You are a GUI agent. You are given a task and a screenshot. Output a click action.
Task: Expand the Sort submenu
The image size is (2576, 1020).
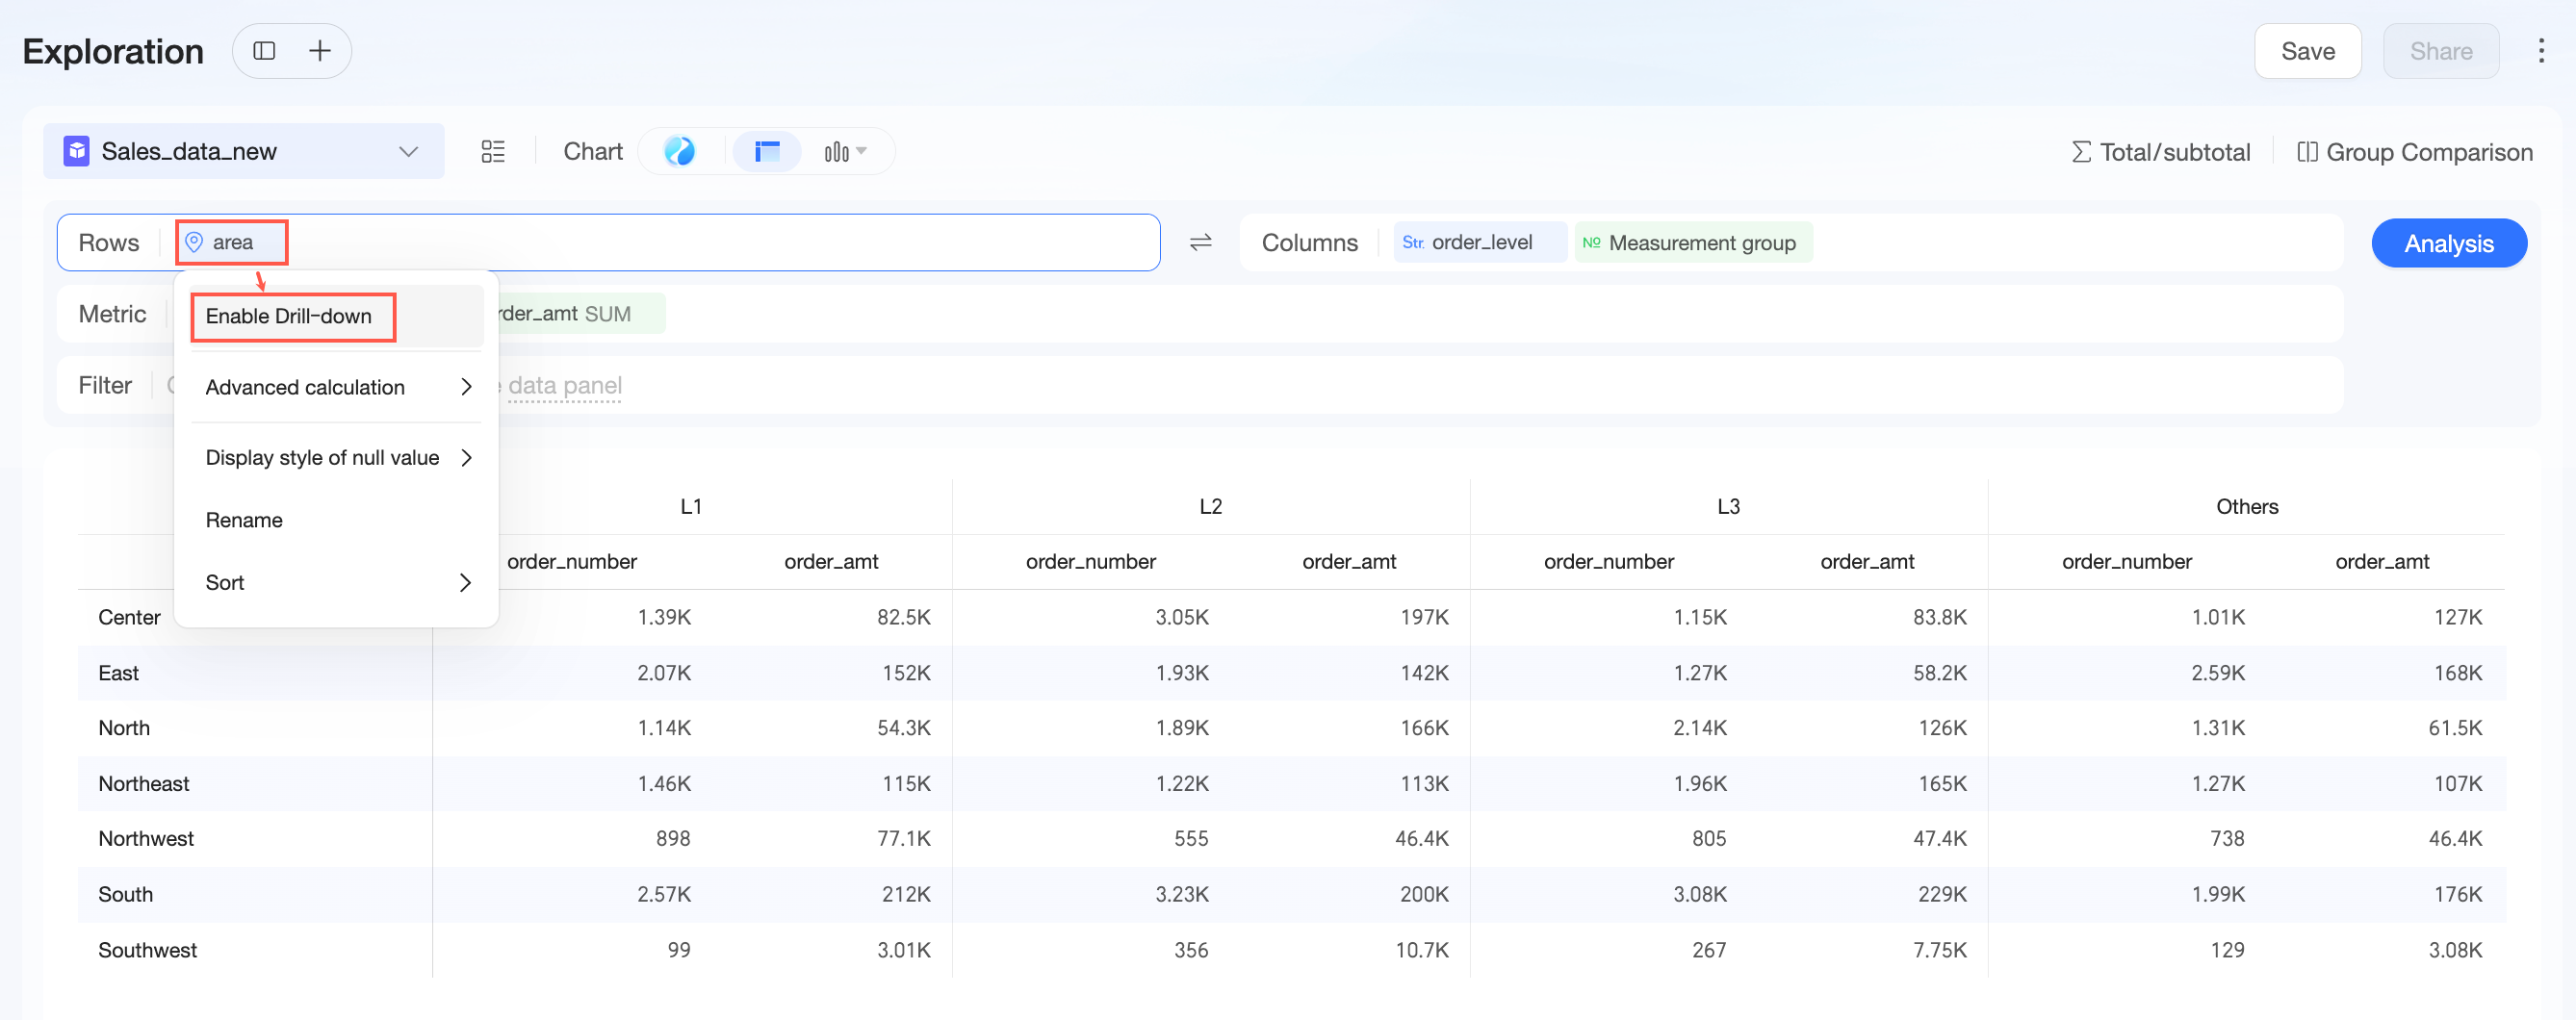[x=337, y=583]
